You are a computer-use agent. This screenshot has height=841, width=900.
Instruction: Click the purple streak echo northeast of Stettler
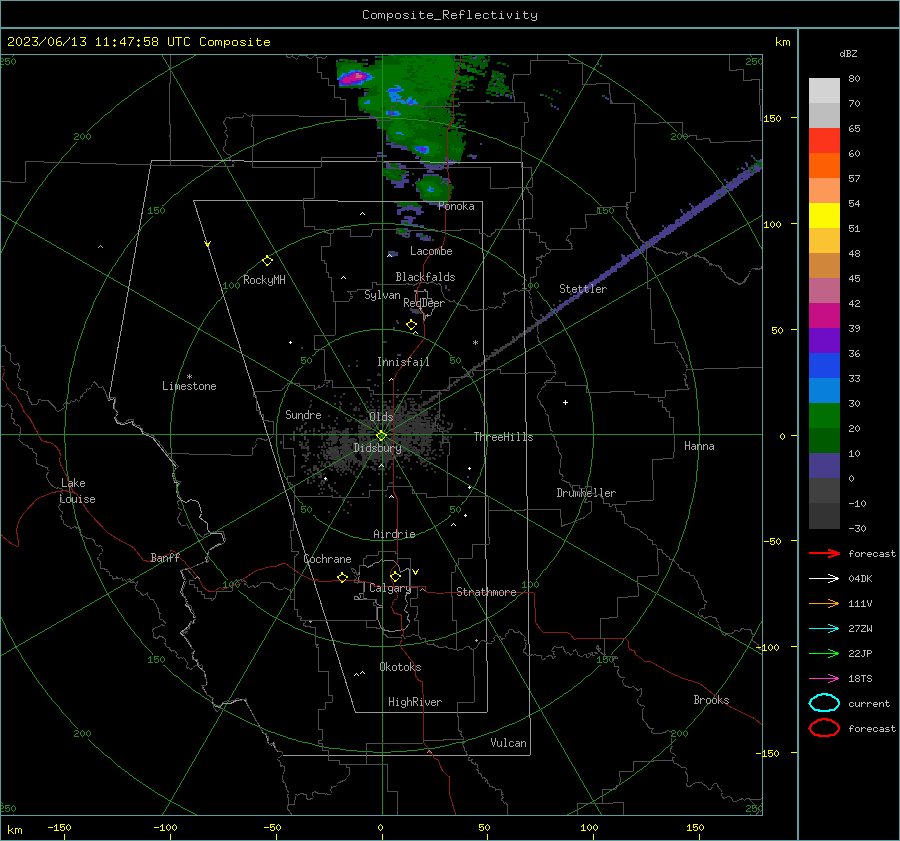(649, 244)
